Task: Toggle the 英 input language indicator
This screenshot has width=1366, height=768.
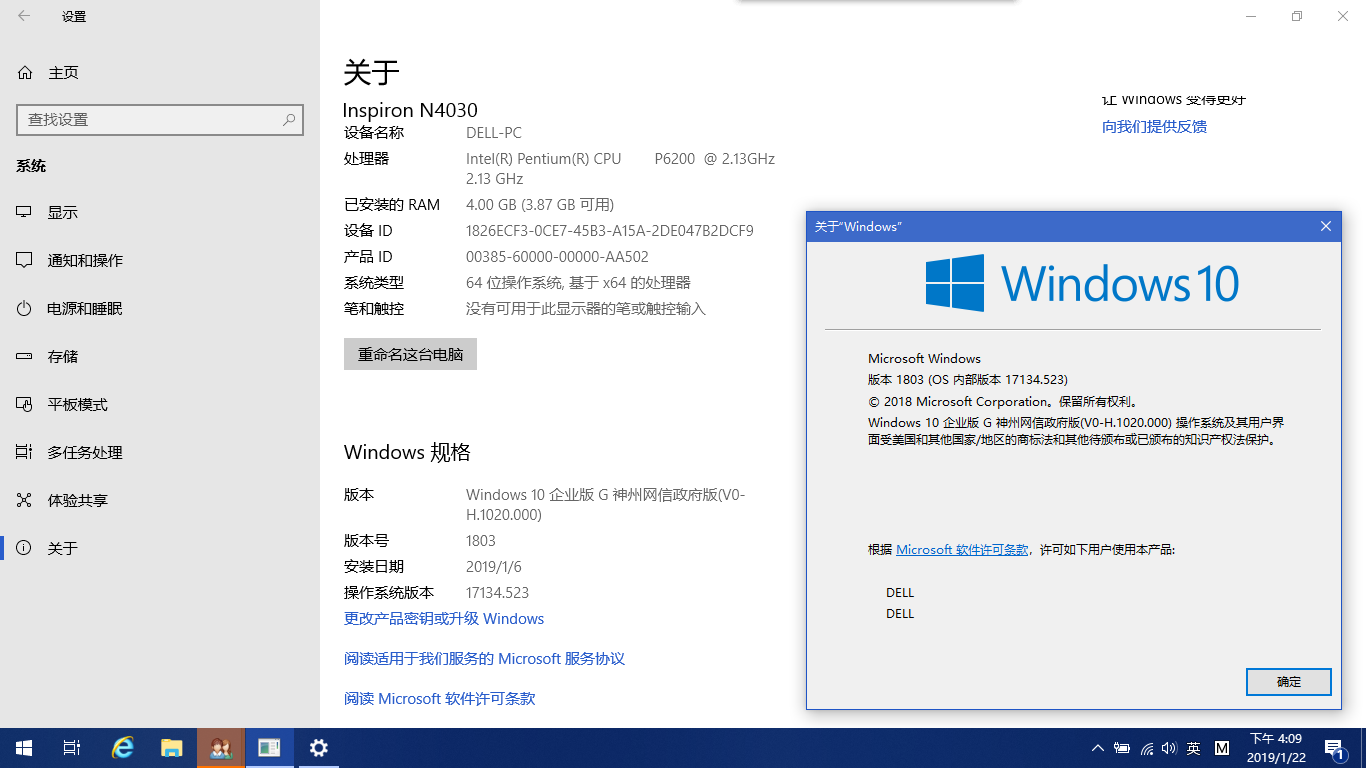Action: [1193, 748]
